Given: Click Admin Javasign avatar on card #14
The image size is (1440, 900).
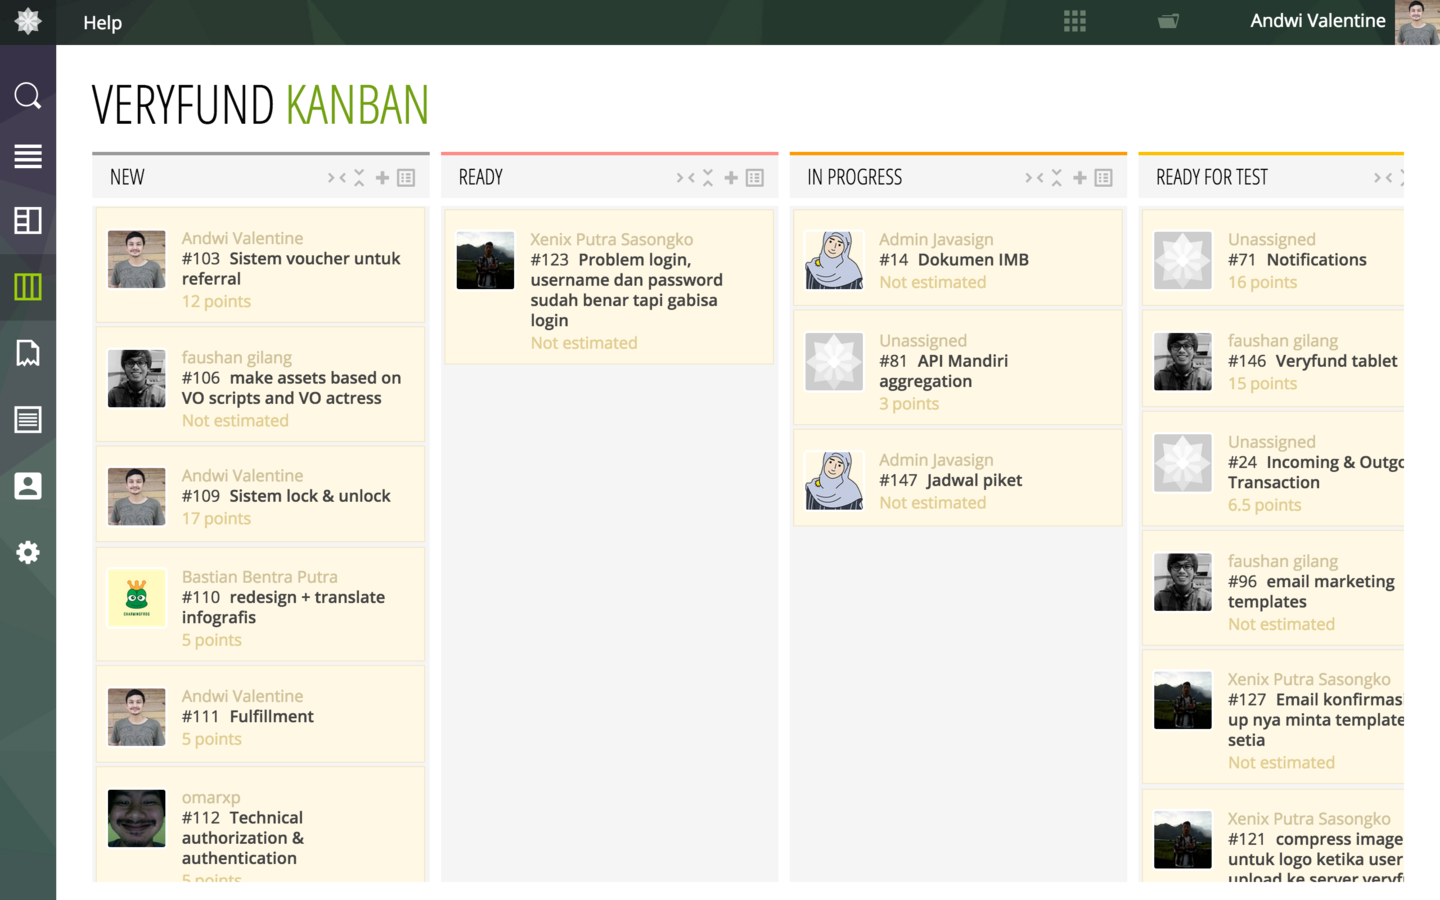Looking at the screenshot, I should point(834,260).
